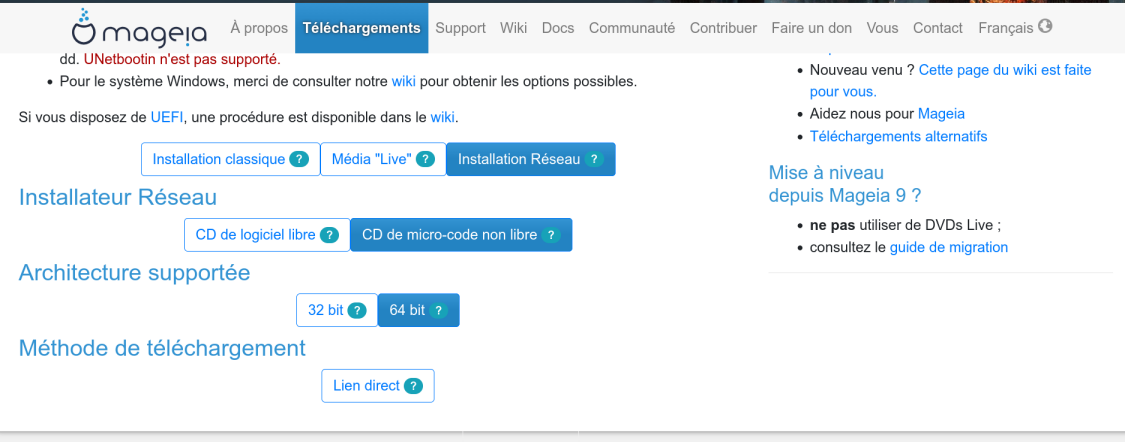Screen dimensions: 1125x442
Task: Follow wiki link for Windows options
Action: point(404,82)
